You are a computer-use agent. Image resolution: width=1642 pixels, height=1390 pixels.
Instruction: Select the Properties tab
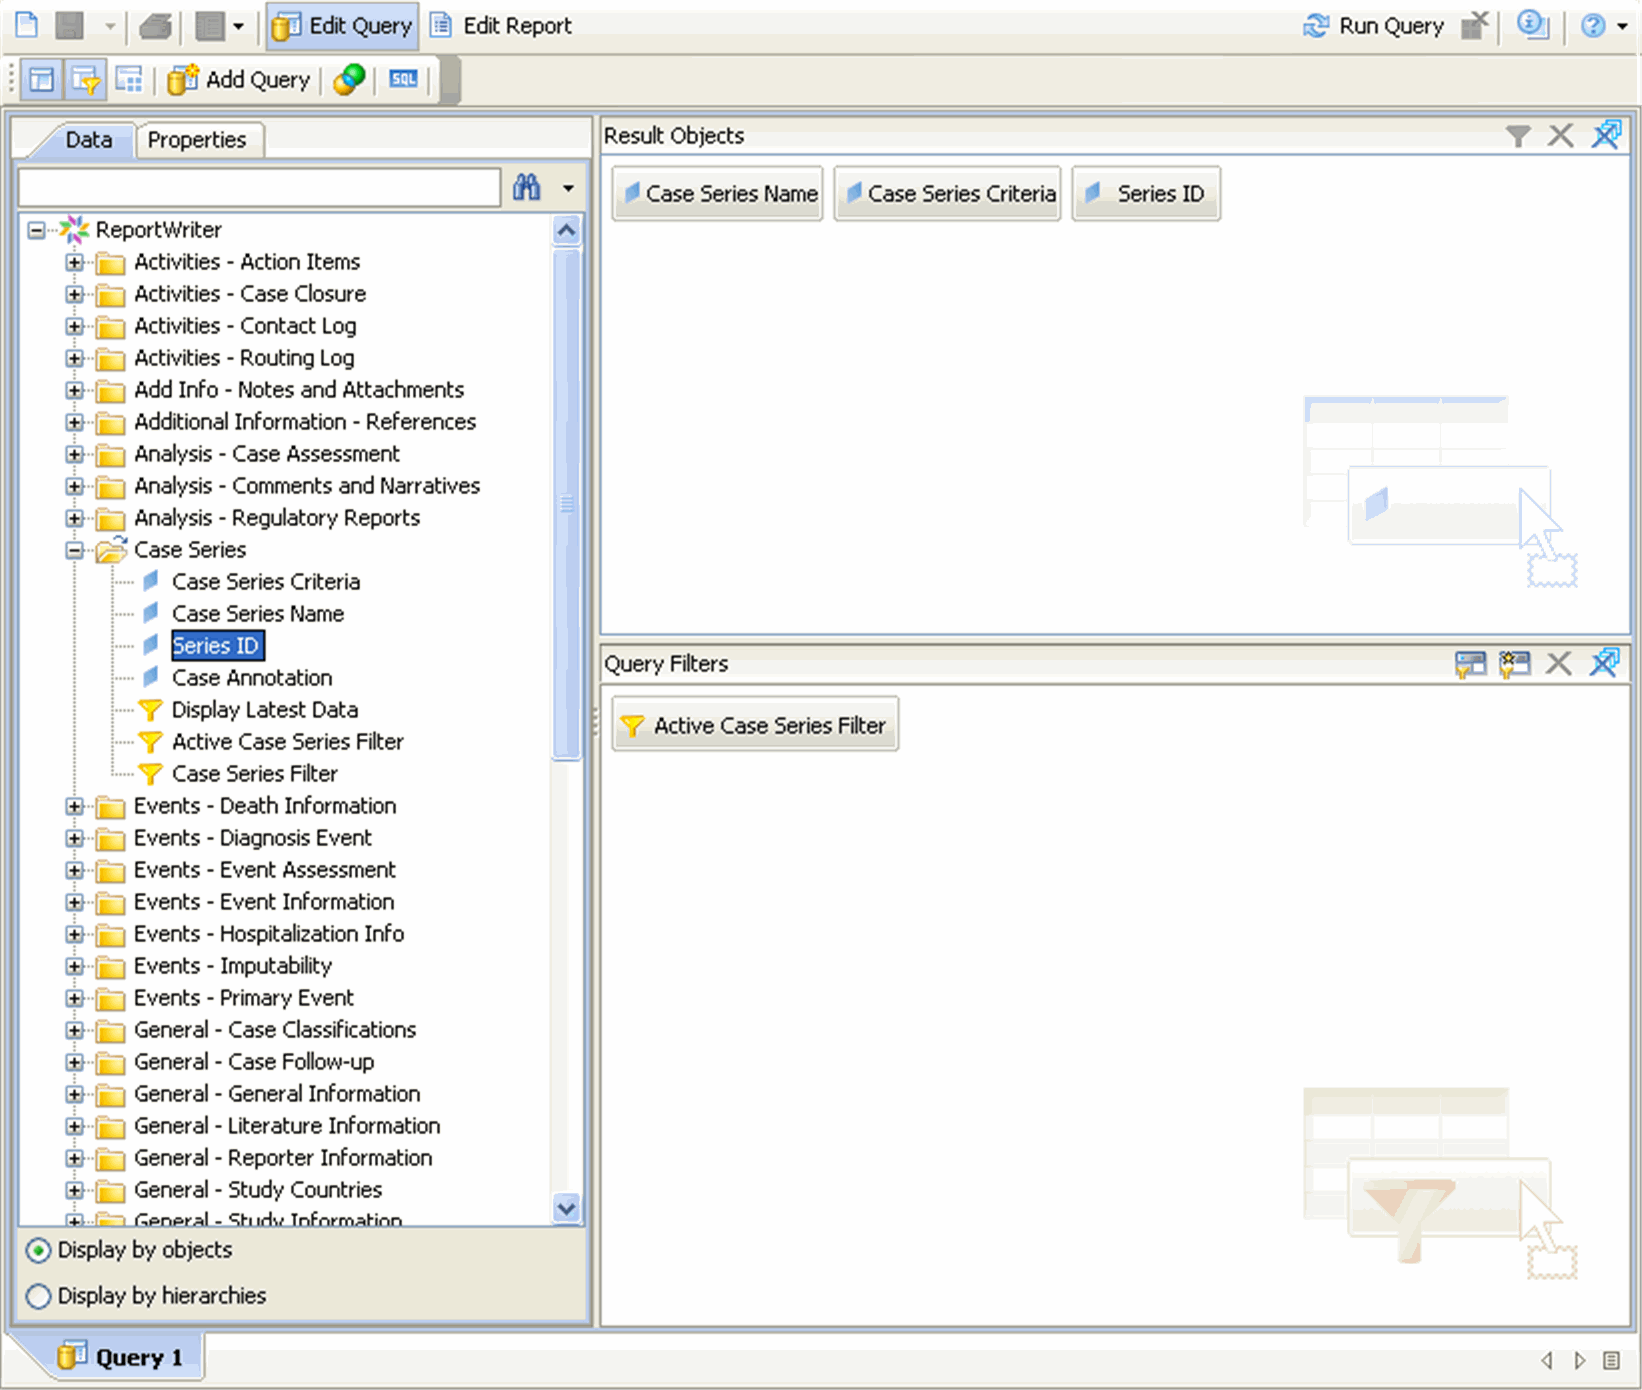click(197, 140)
